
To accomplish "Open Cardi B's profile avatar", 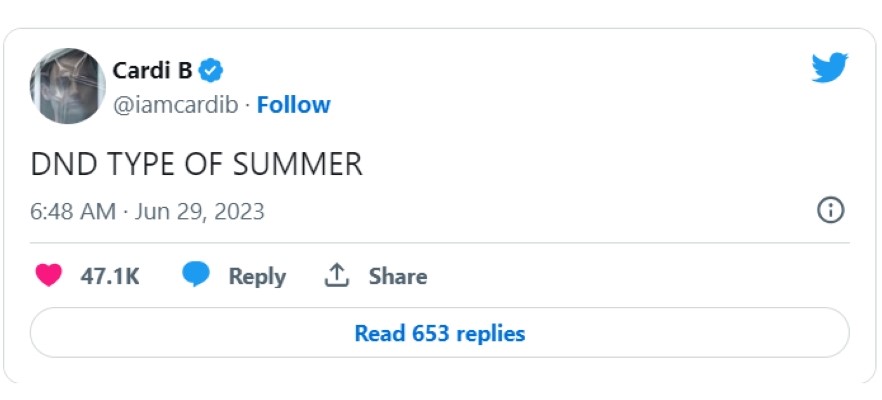I will (x=67, y=87).
